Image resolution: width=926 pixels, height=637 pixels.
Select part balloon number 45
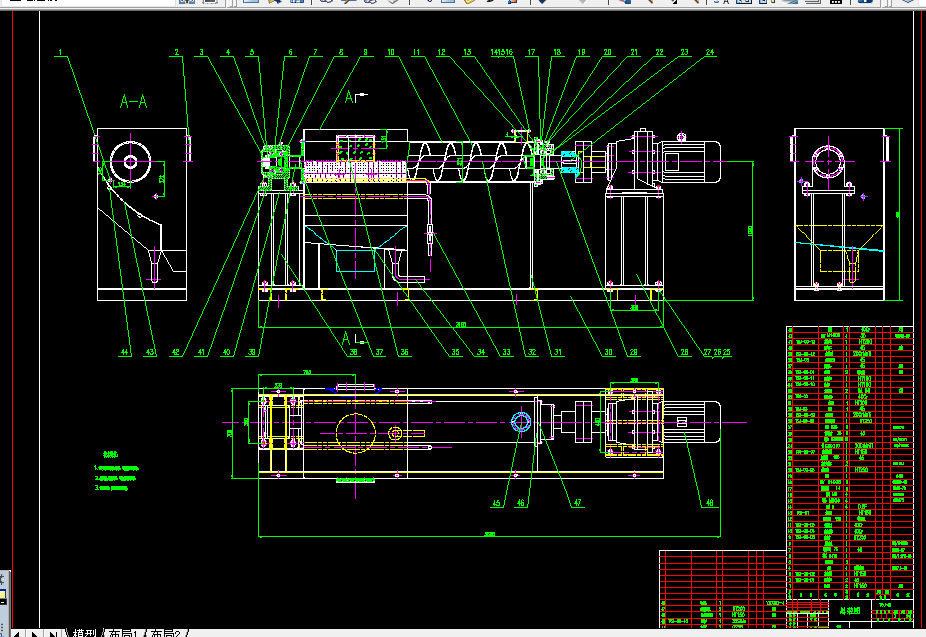pyautogui.click(x=496, y=504)
